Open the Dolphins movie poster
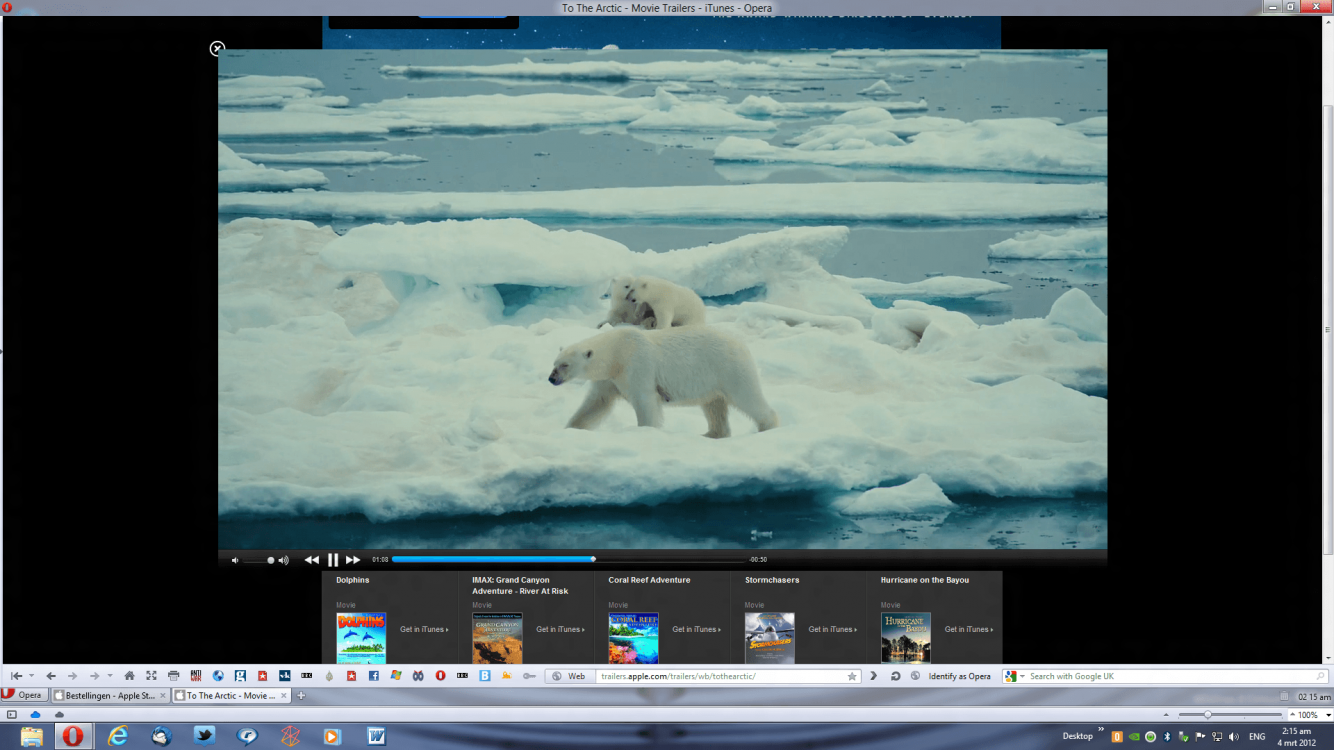Image resolution: width=1334 pixels, height=750 pixels. click(x=361, y=638)
